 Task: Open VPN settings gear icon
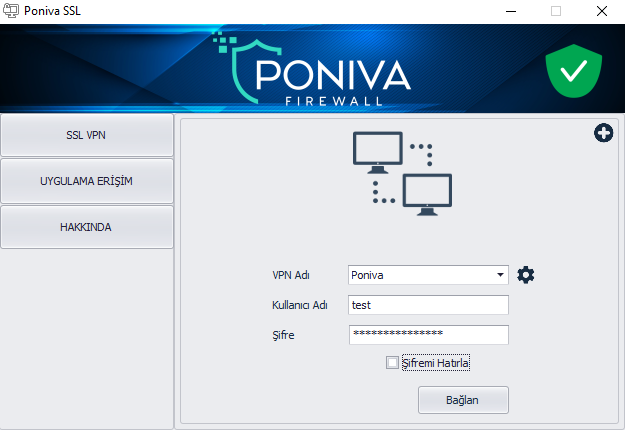(525, 275)
